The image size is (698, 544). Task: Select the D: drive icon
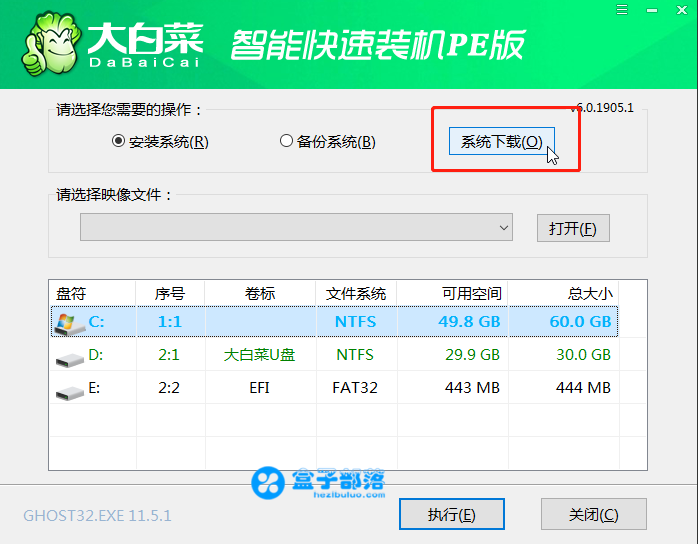(70, 359)
